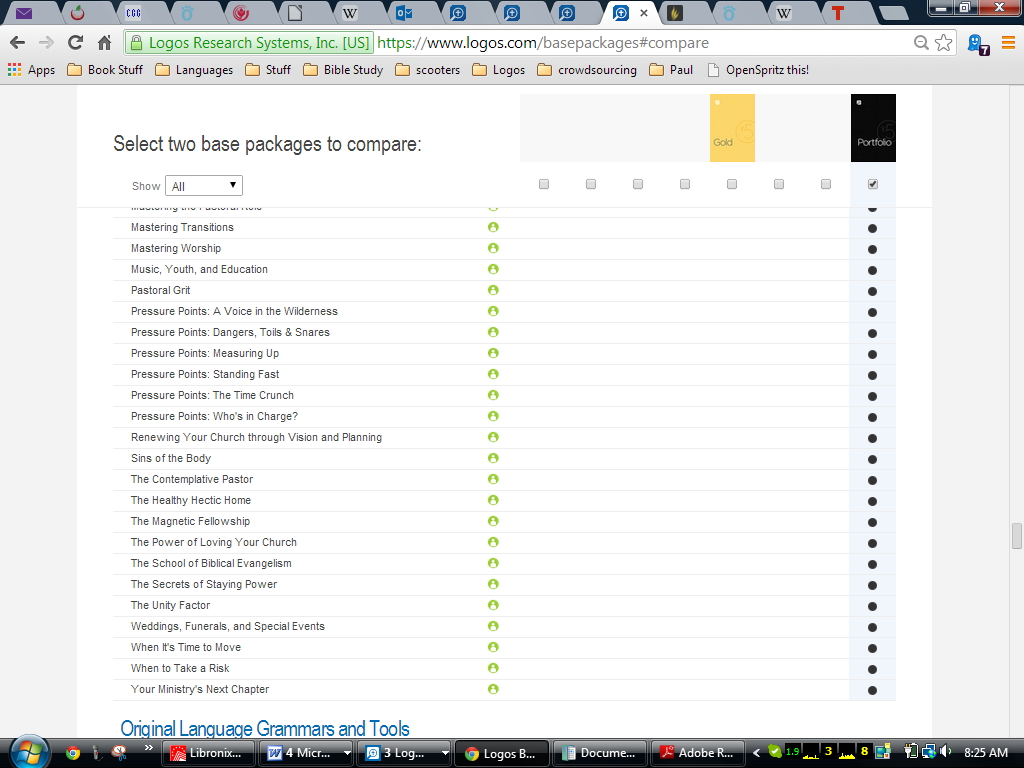Viewport: 1024px width, 768px height.
Task: Open the Apps shortcut in bookmarks bar
Action: [x=31, y=70]
